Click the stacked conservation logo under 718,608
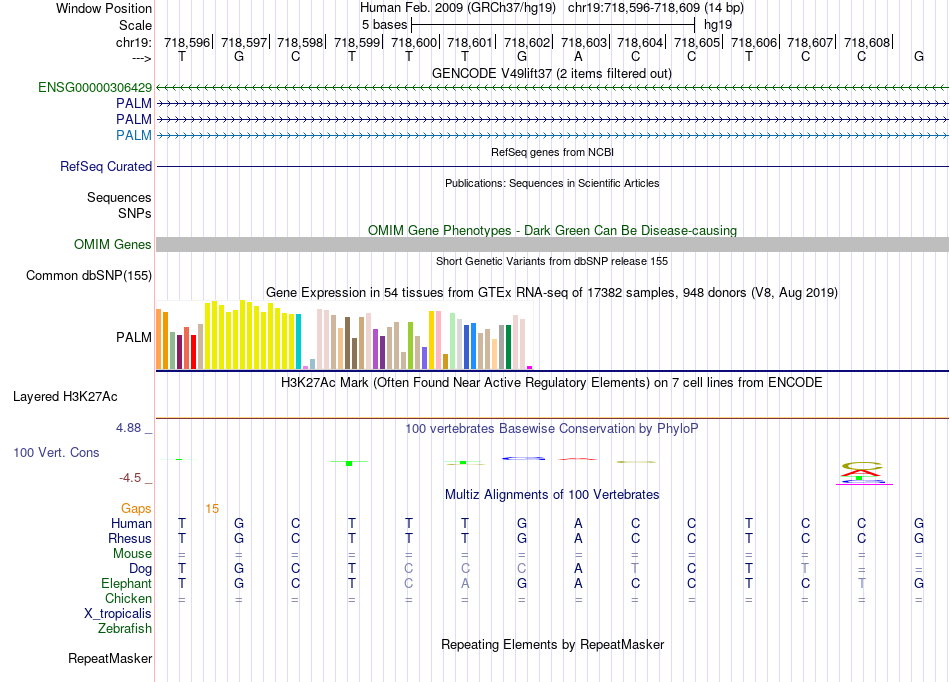 tap(862, 473)
